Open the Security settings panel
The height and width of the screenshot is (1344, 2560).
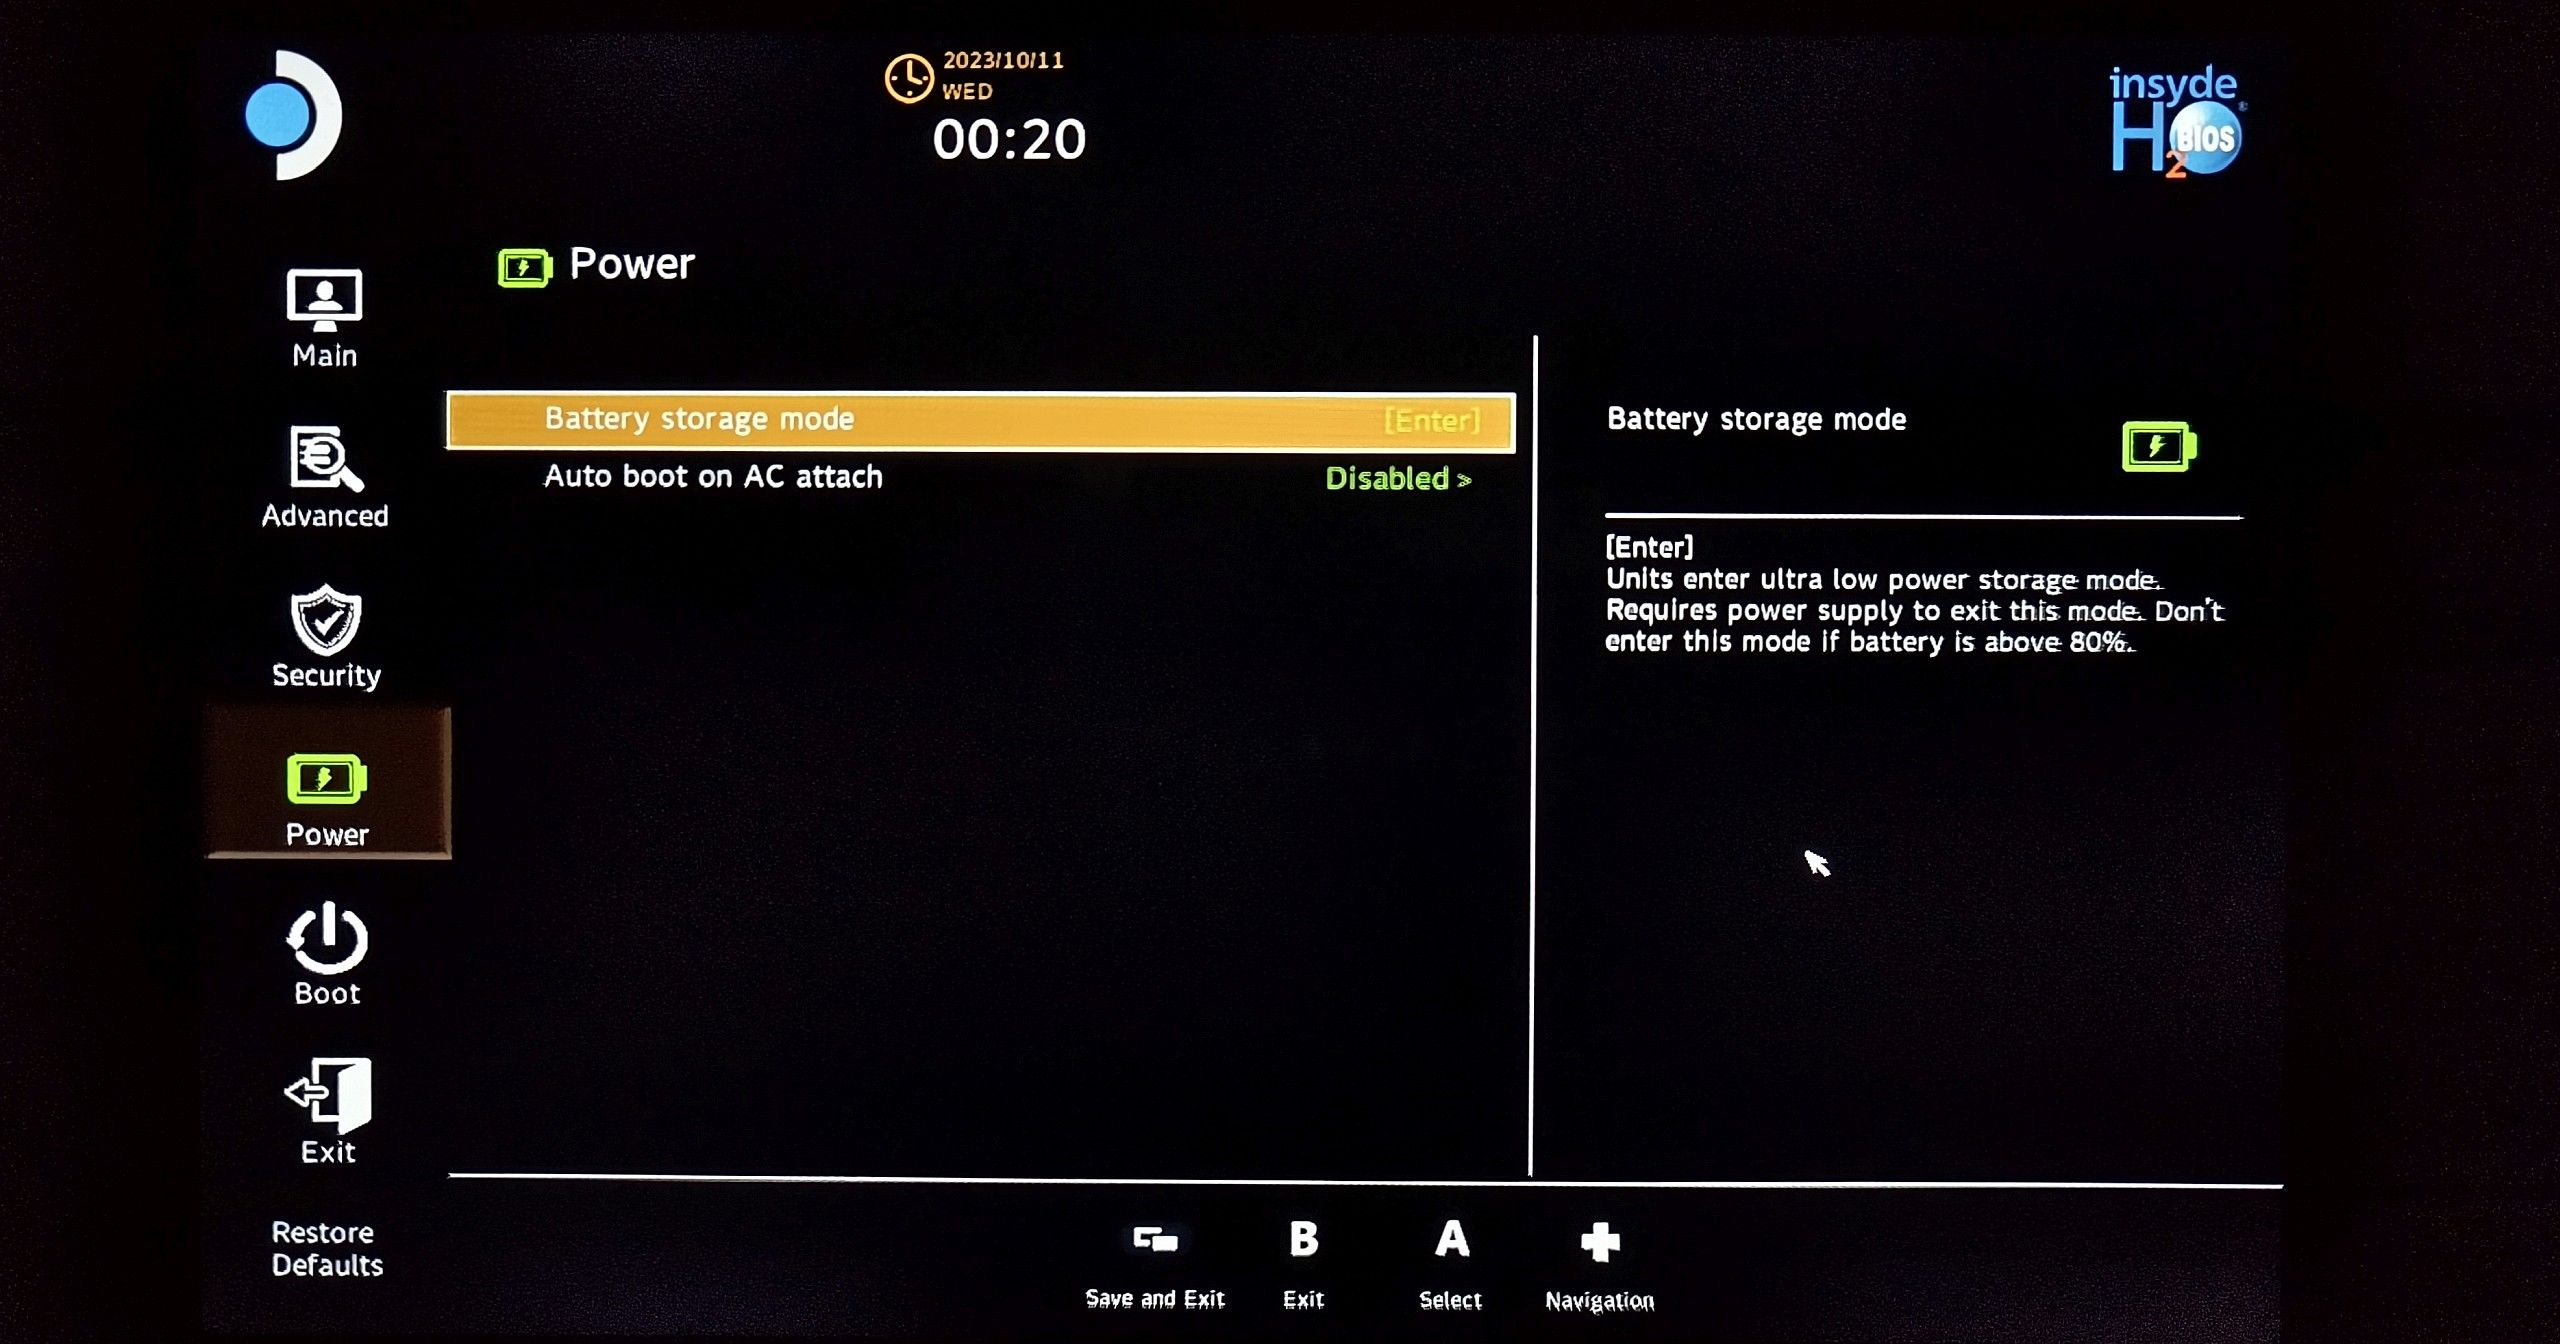click(327, 638)
